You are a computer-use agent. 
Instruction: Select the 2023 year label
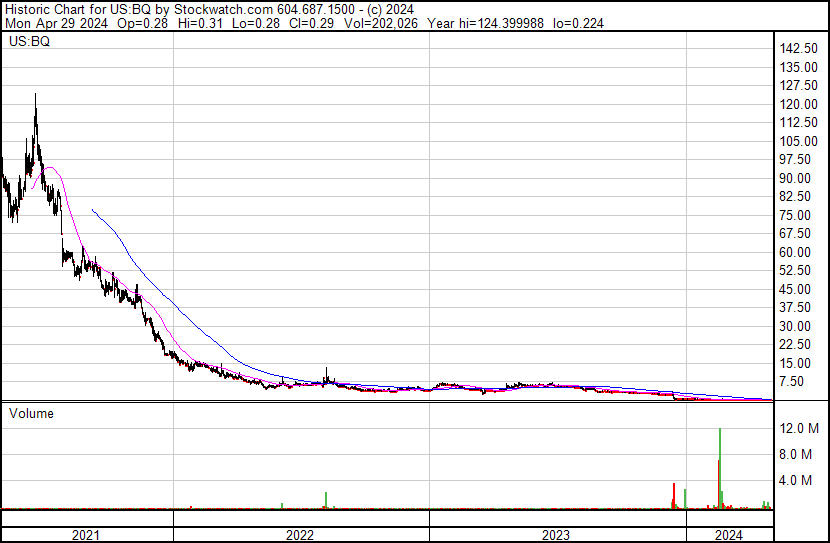[x=556, y=535]
